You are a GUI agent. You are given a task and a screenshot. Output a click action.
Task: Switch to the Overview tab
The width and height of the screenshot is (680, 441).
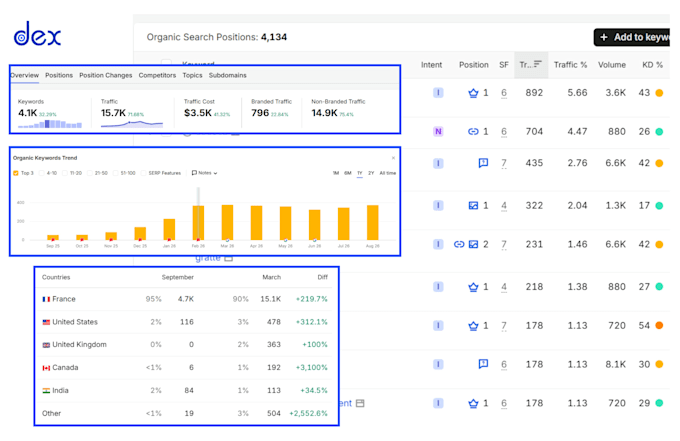25,75
